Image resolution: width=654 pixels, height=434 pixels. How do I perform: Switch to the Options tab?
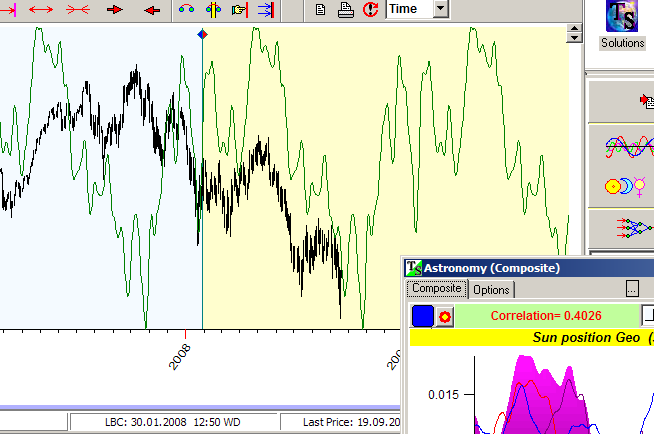tap(492, 290)
